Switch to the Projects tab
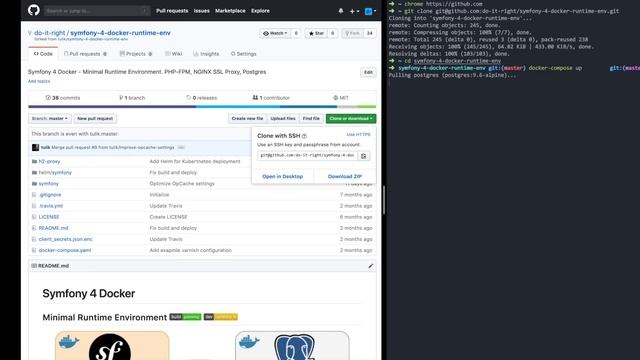Screen dimensions: 640x360 (x=136, y=54)
